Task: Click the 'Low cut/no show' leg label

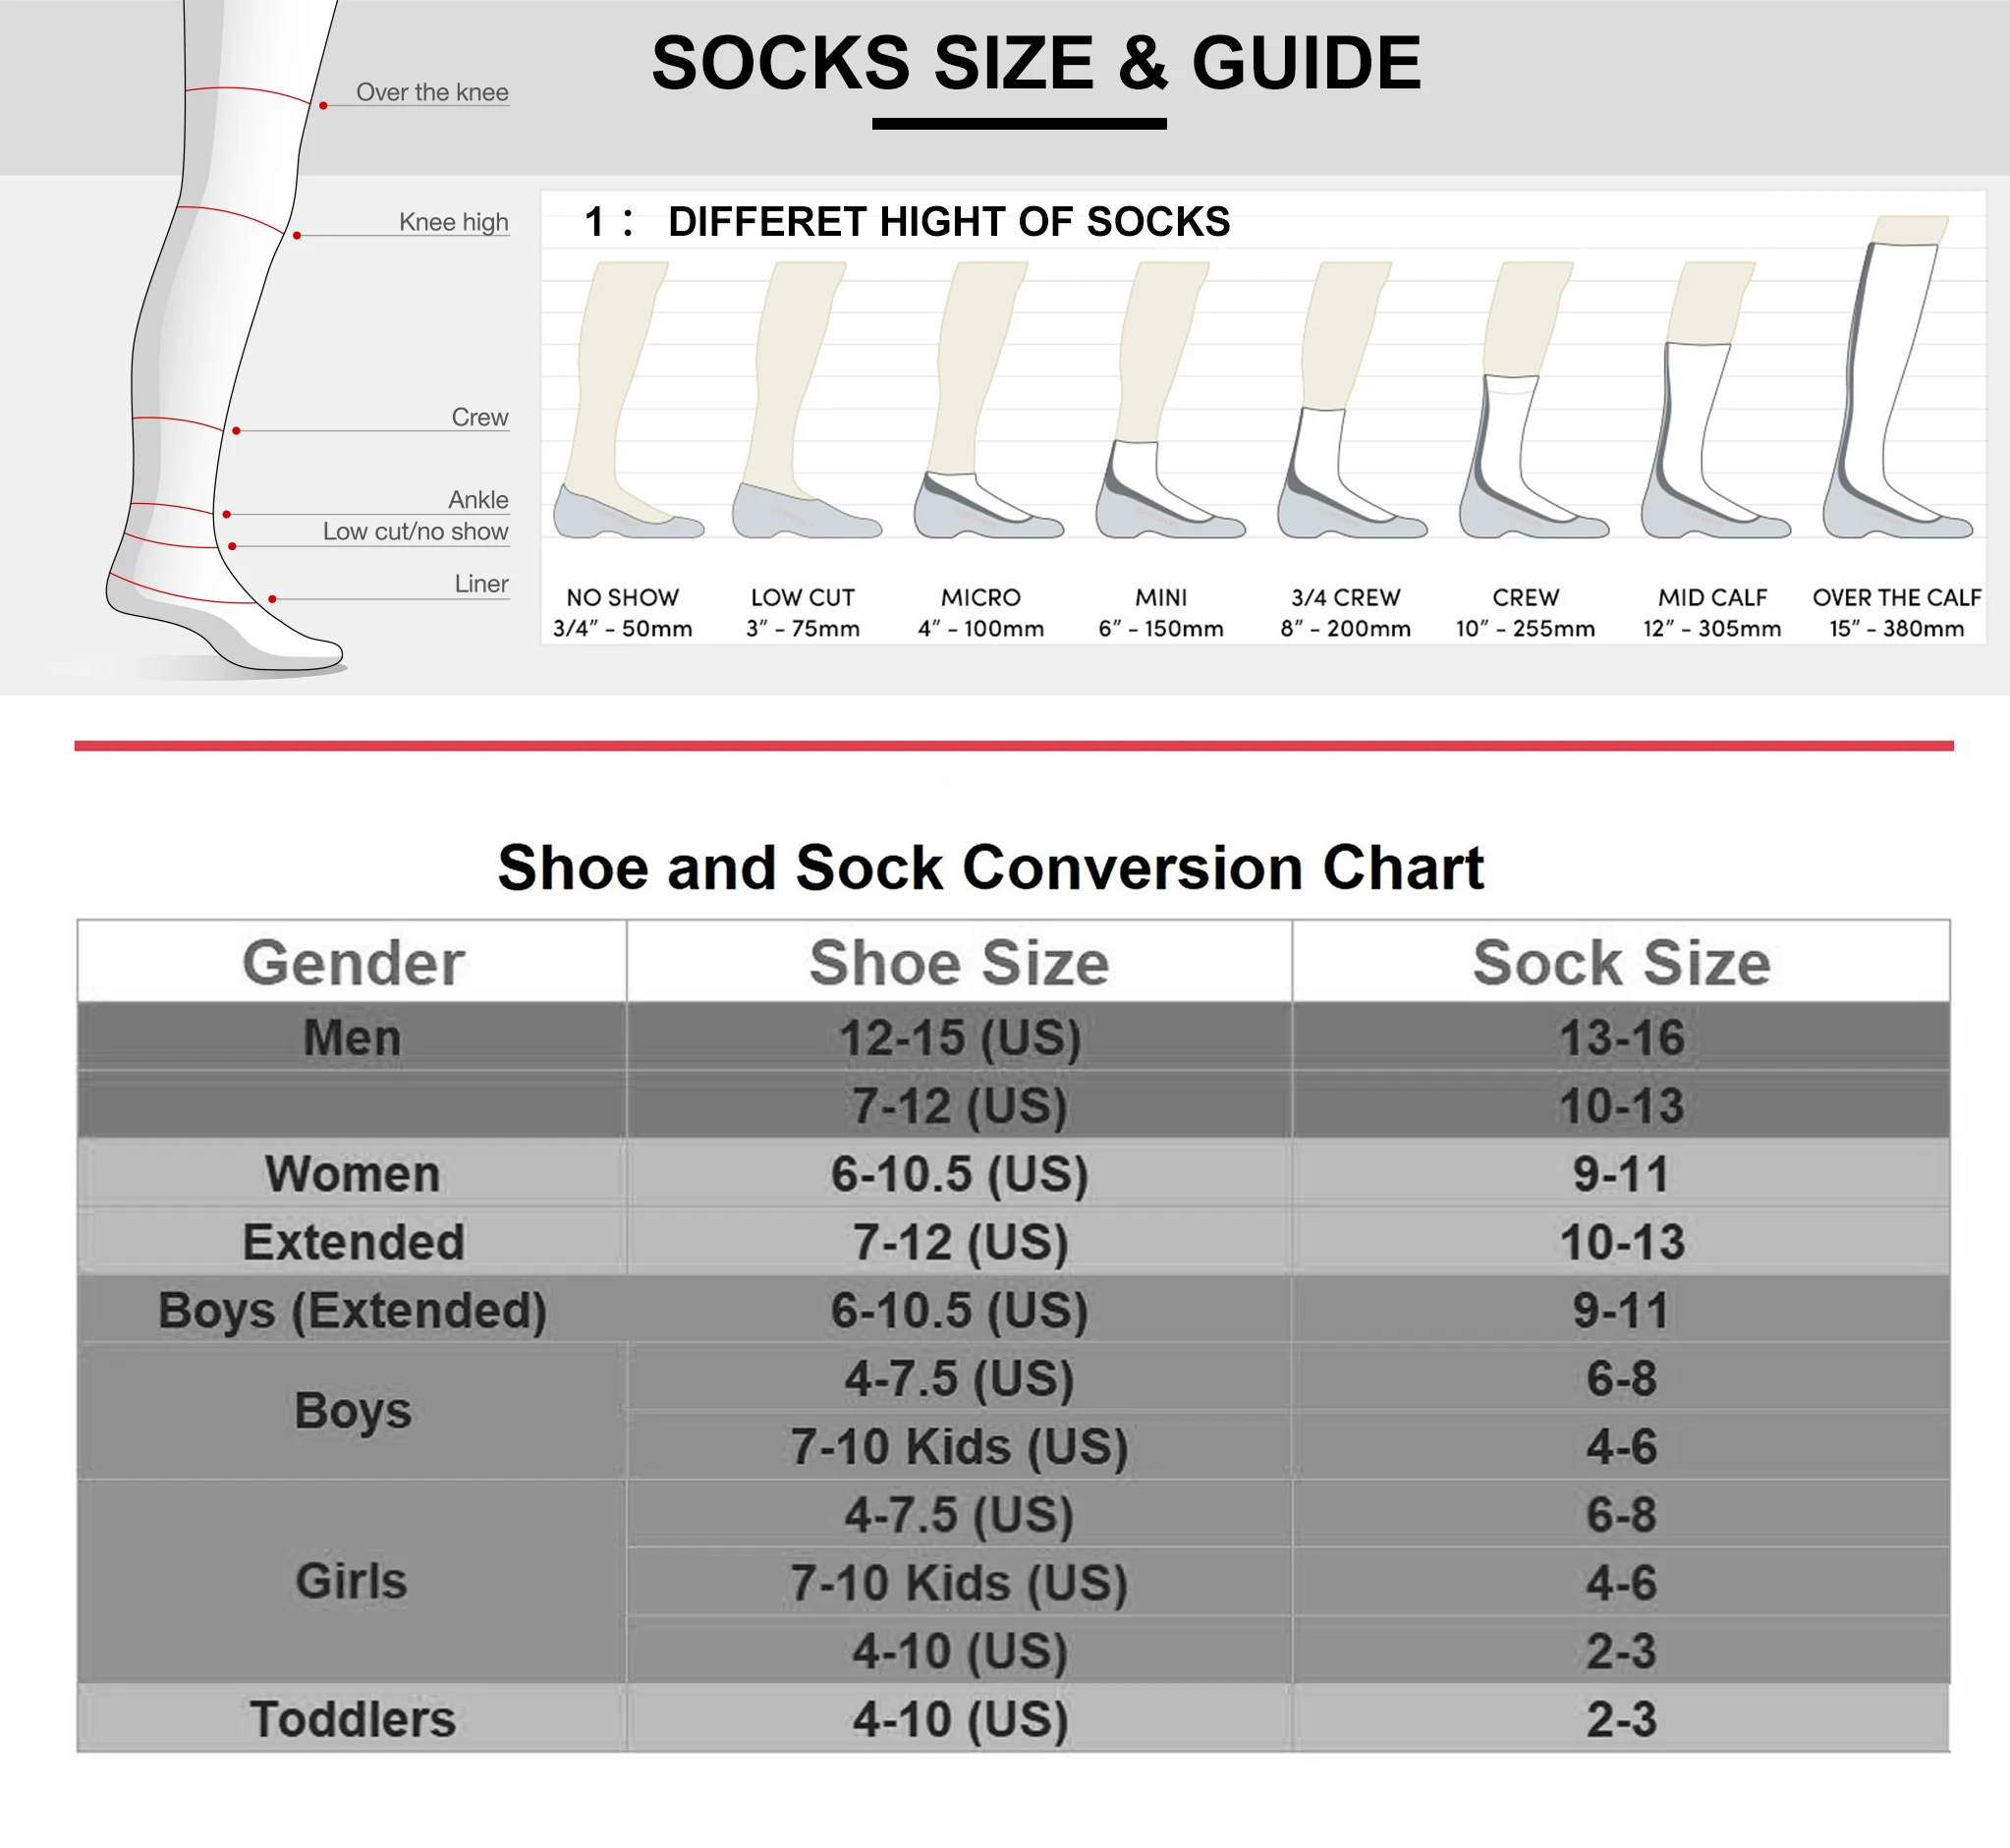Action: (x=415, y=532)
